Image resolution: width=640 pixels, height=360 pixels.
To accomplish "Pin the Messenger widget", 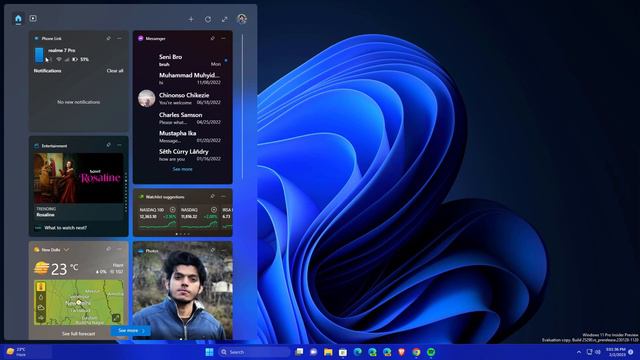I will [213, 38].
